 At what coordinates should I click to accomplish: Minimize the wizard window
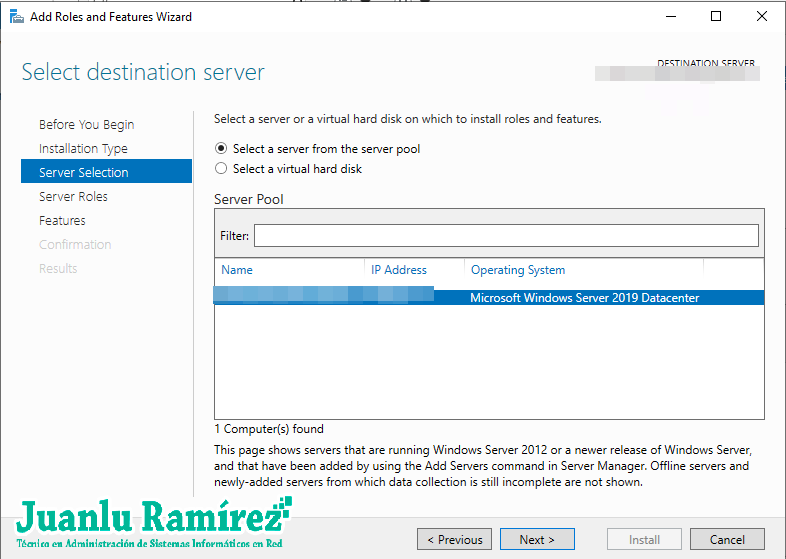[x=670, y=16]
